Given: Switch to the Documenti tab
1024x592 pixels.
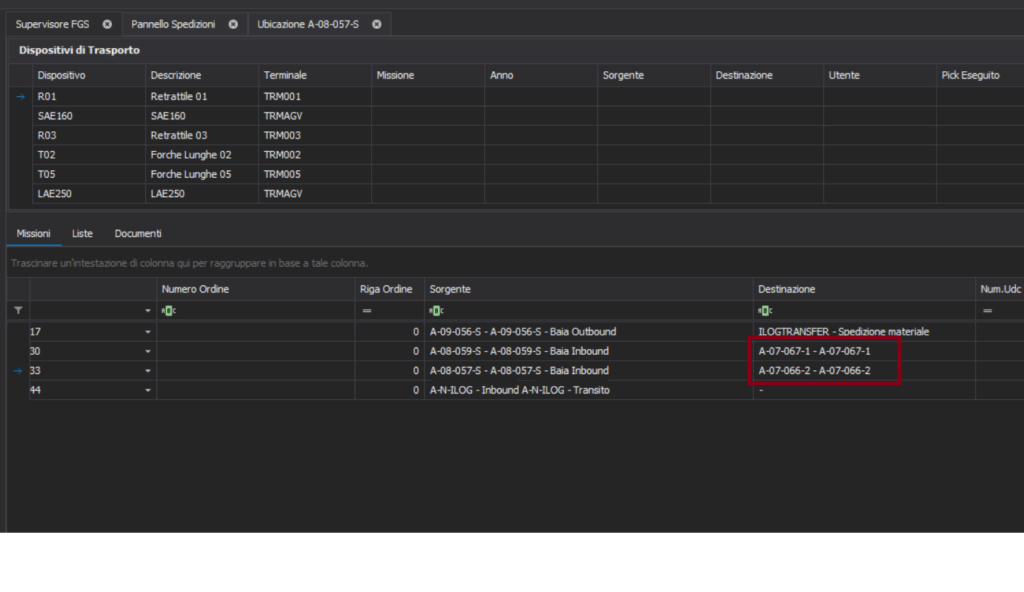Looking at the screenshot, I should 138,233.
